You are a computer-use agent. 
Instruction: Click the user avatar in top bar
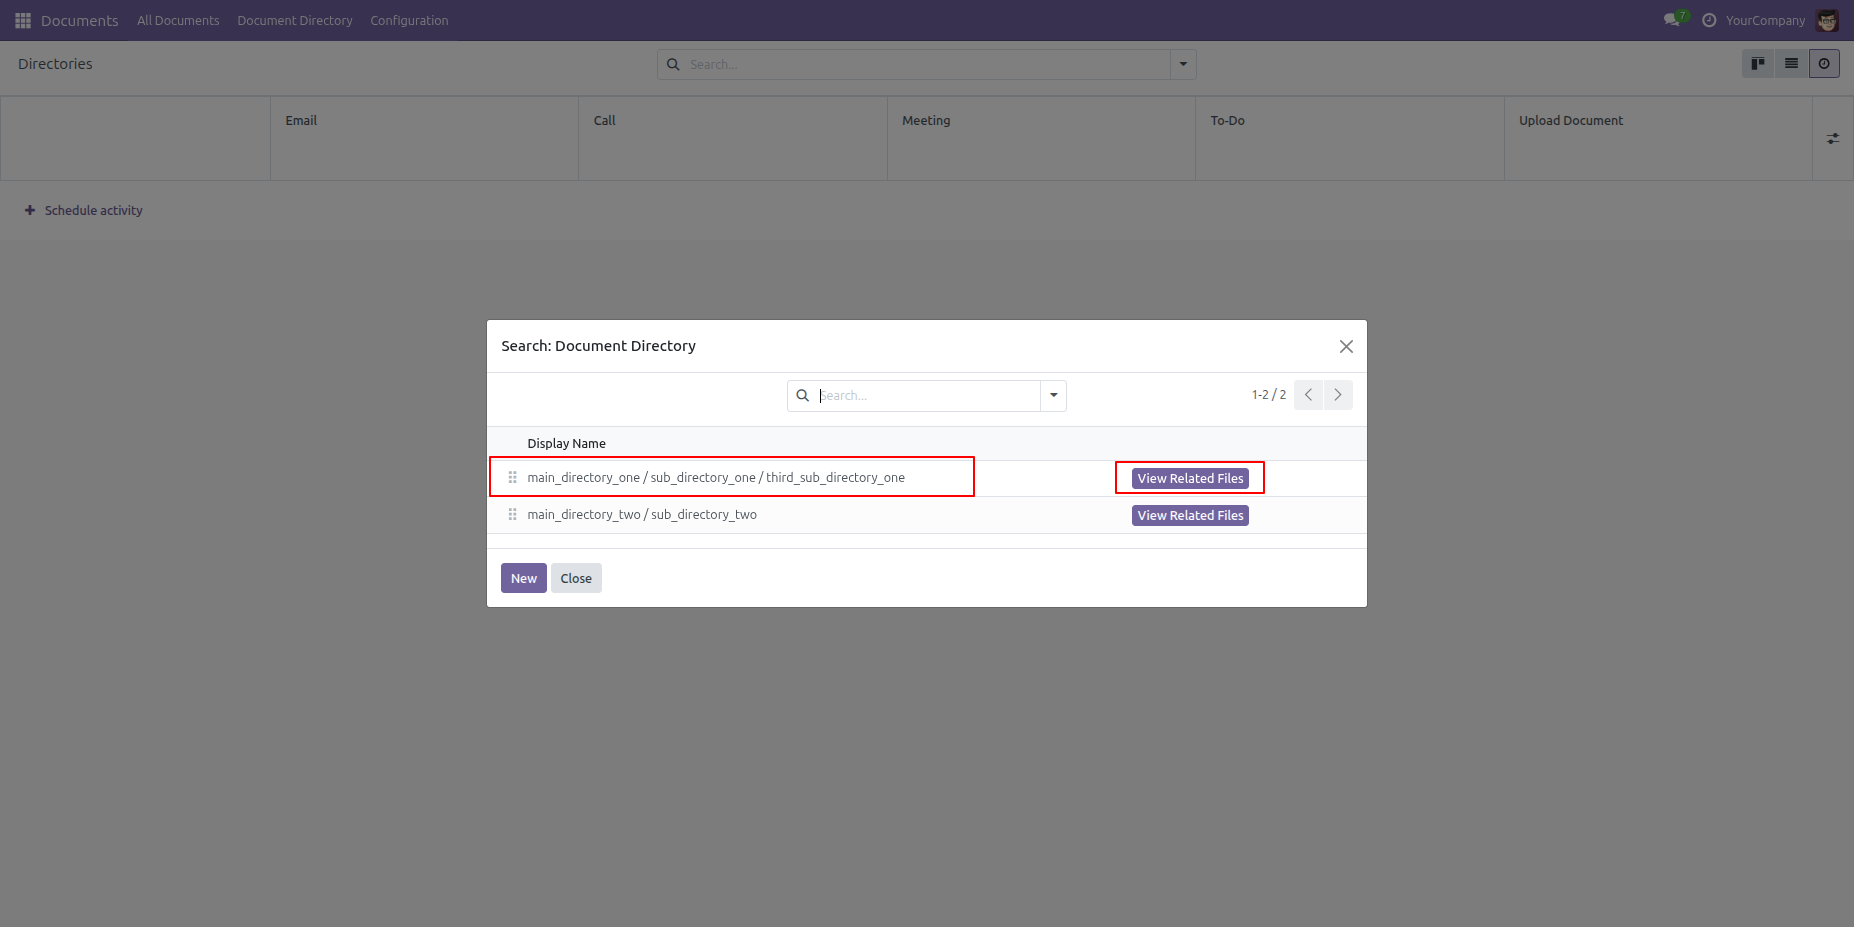click(1827, 21)
